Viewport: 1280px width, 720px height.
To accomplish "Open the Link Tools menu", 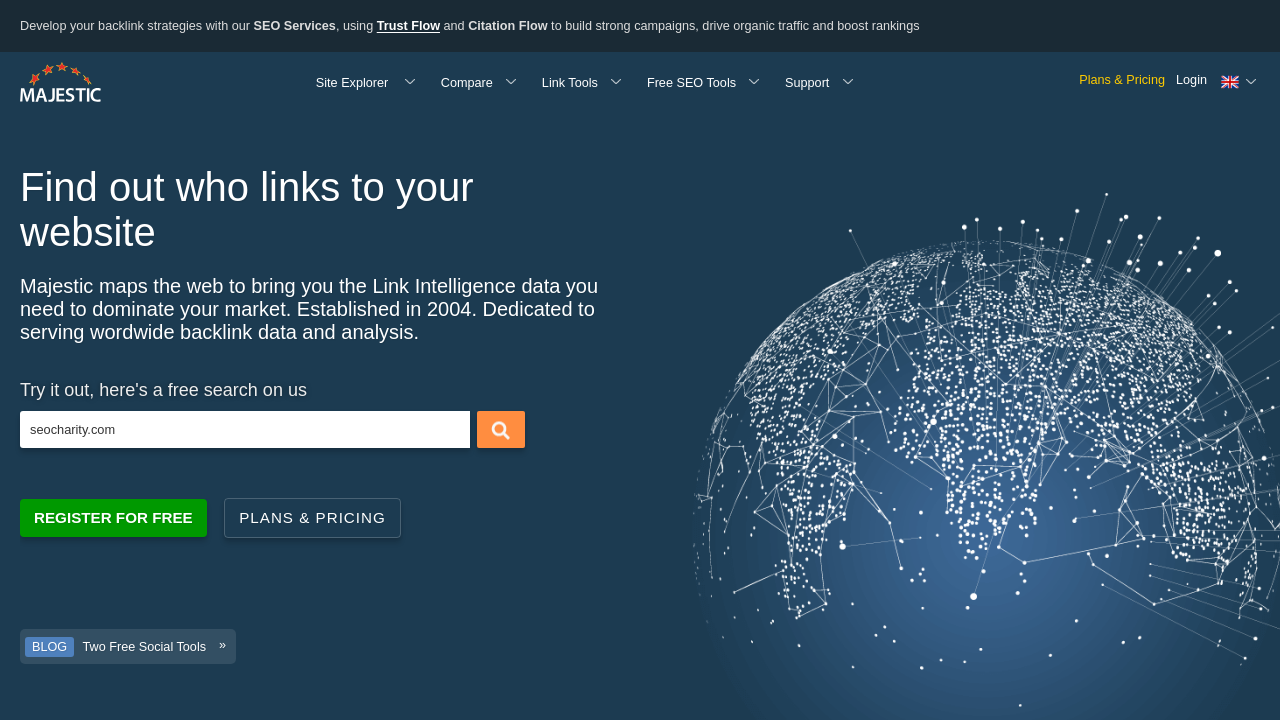I will click(x=570, y=83).
